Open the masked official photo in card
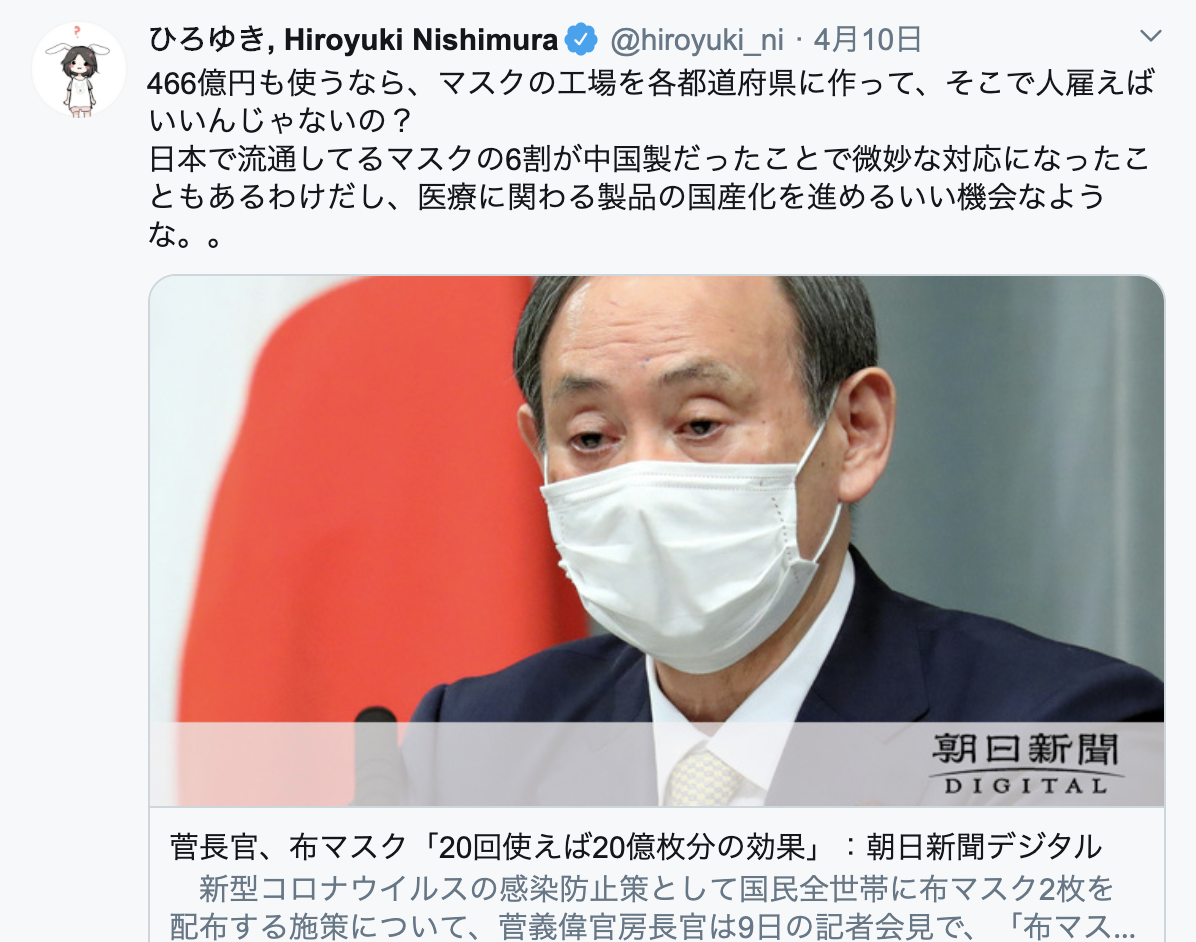The width and height of the screenshot is (1196, 942). pyautogui.click(x=657, y=541)
